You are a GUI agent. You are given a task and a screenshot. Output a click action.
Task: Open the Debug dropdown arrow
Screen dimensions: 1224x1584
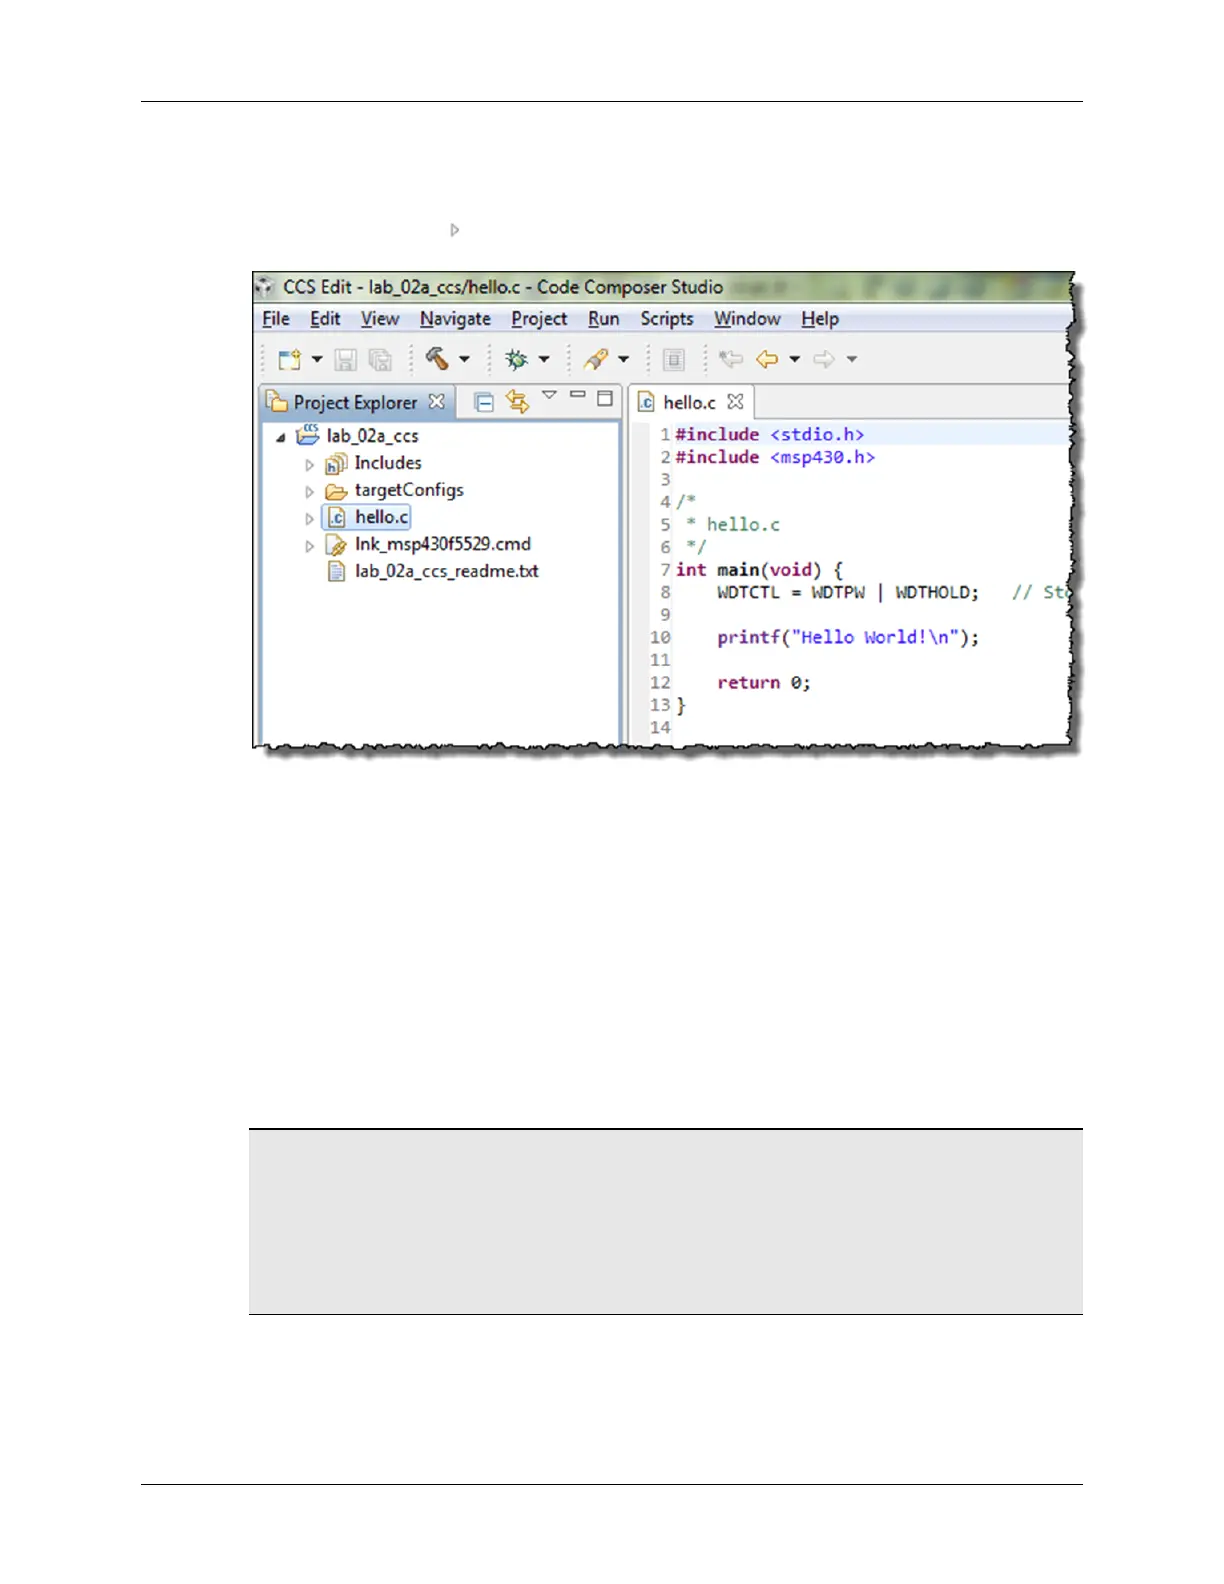click(x=544, y=359)
